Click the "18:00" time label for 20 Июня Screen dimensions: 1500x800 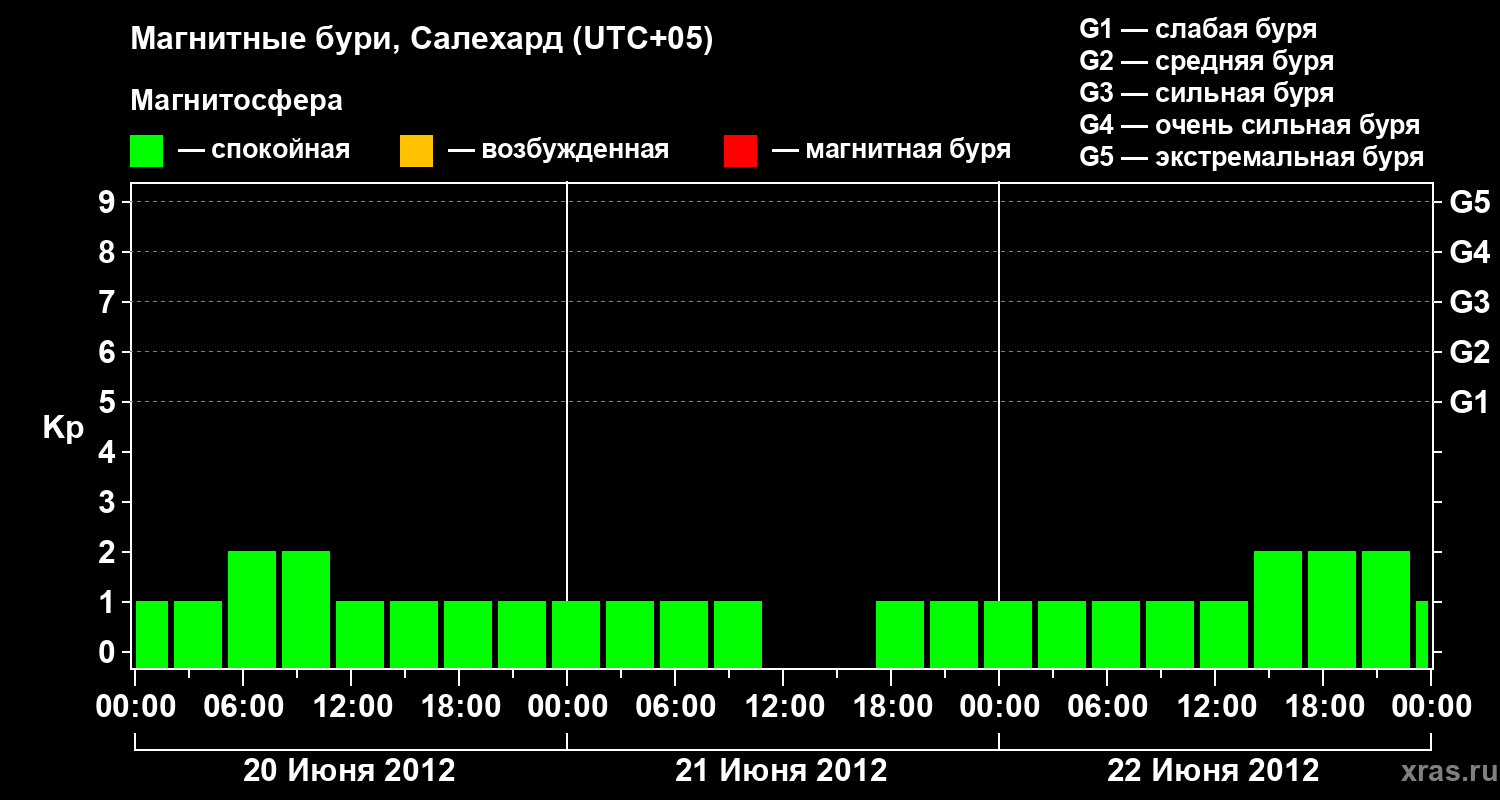(459, 706)
